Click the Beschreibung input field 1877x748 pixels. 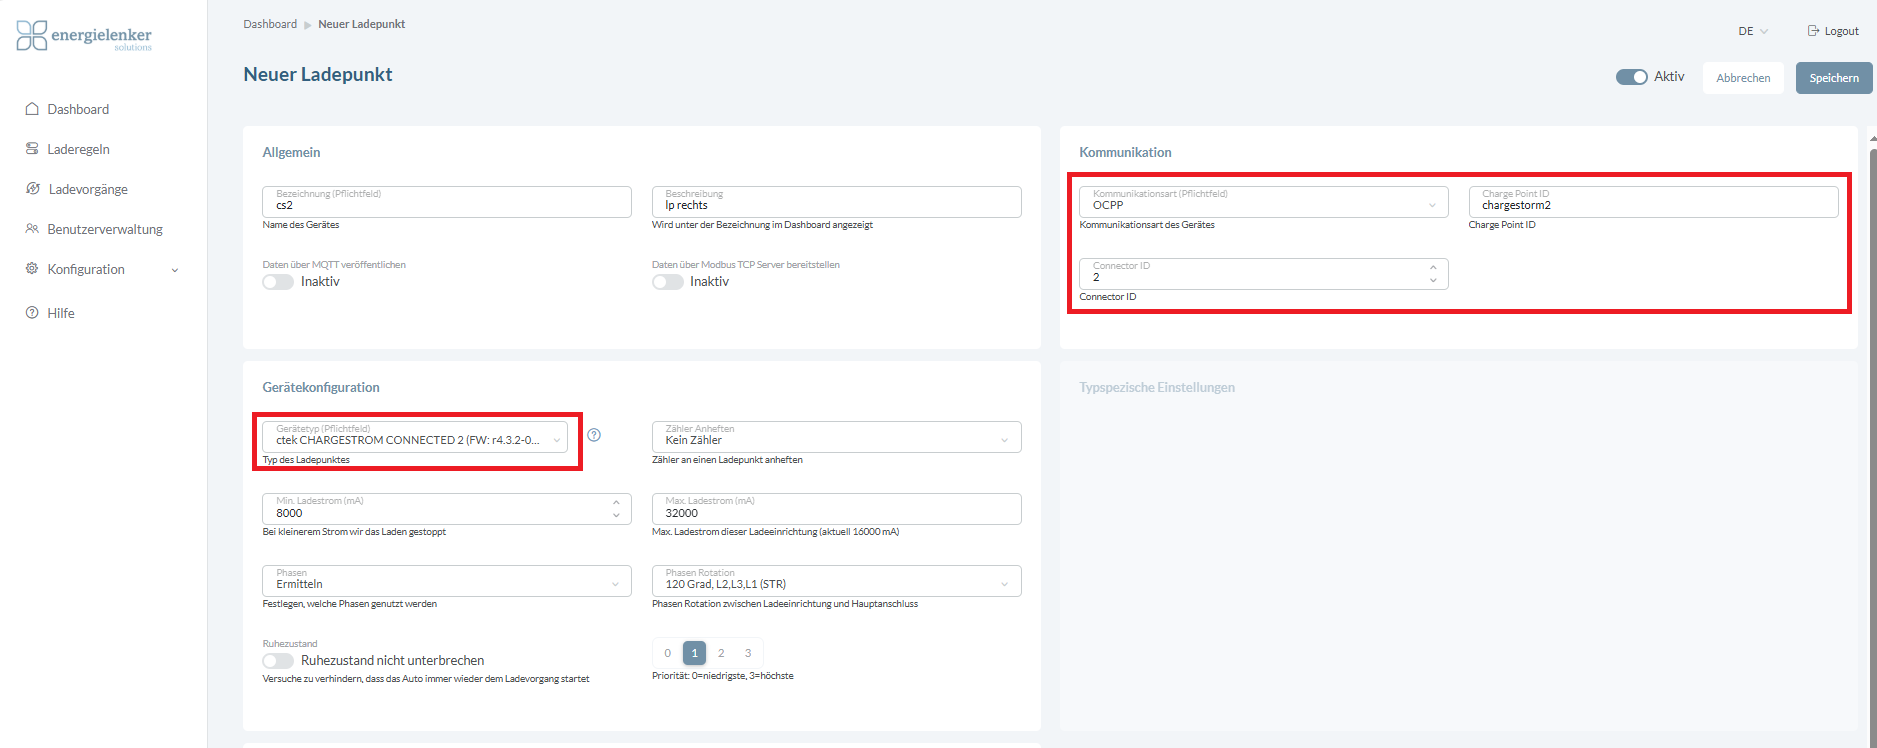tap(836, 202)
